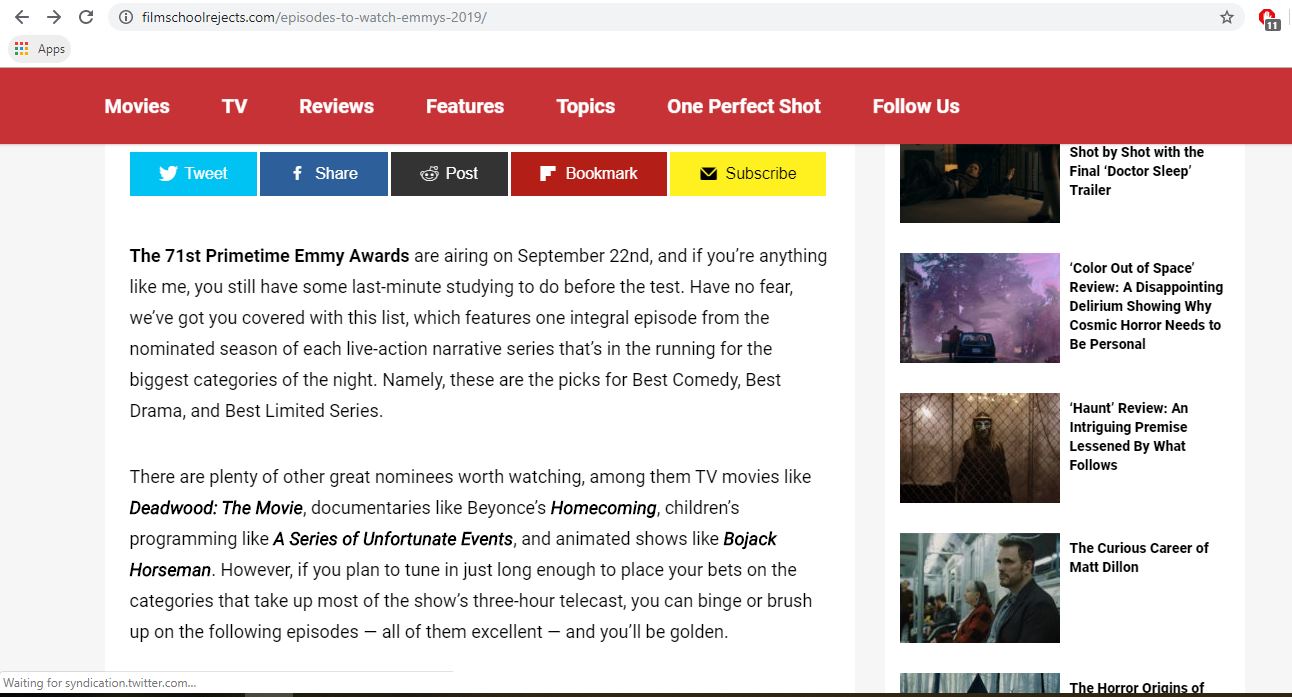Open the Movies menu

[137, 106]
